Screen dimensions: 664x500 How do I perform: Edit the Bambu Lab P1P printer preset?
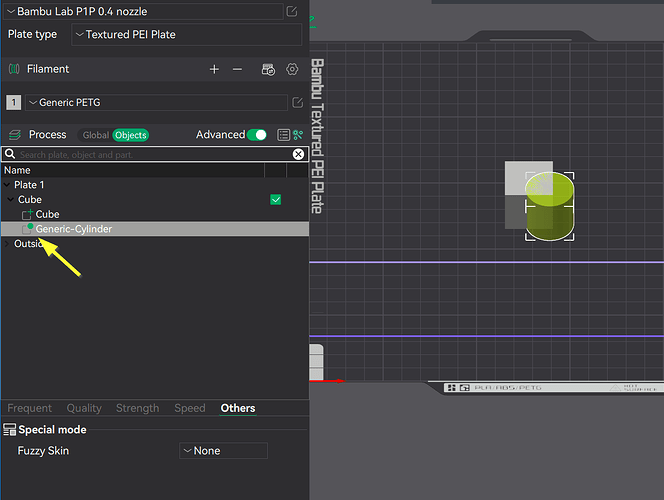(x=292, y=11)
